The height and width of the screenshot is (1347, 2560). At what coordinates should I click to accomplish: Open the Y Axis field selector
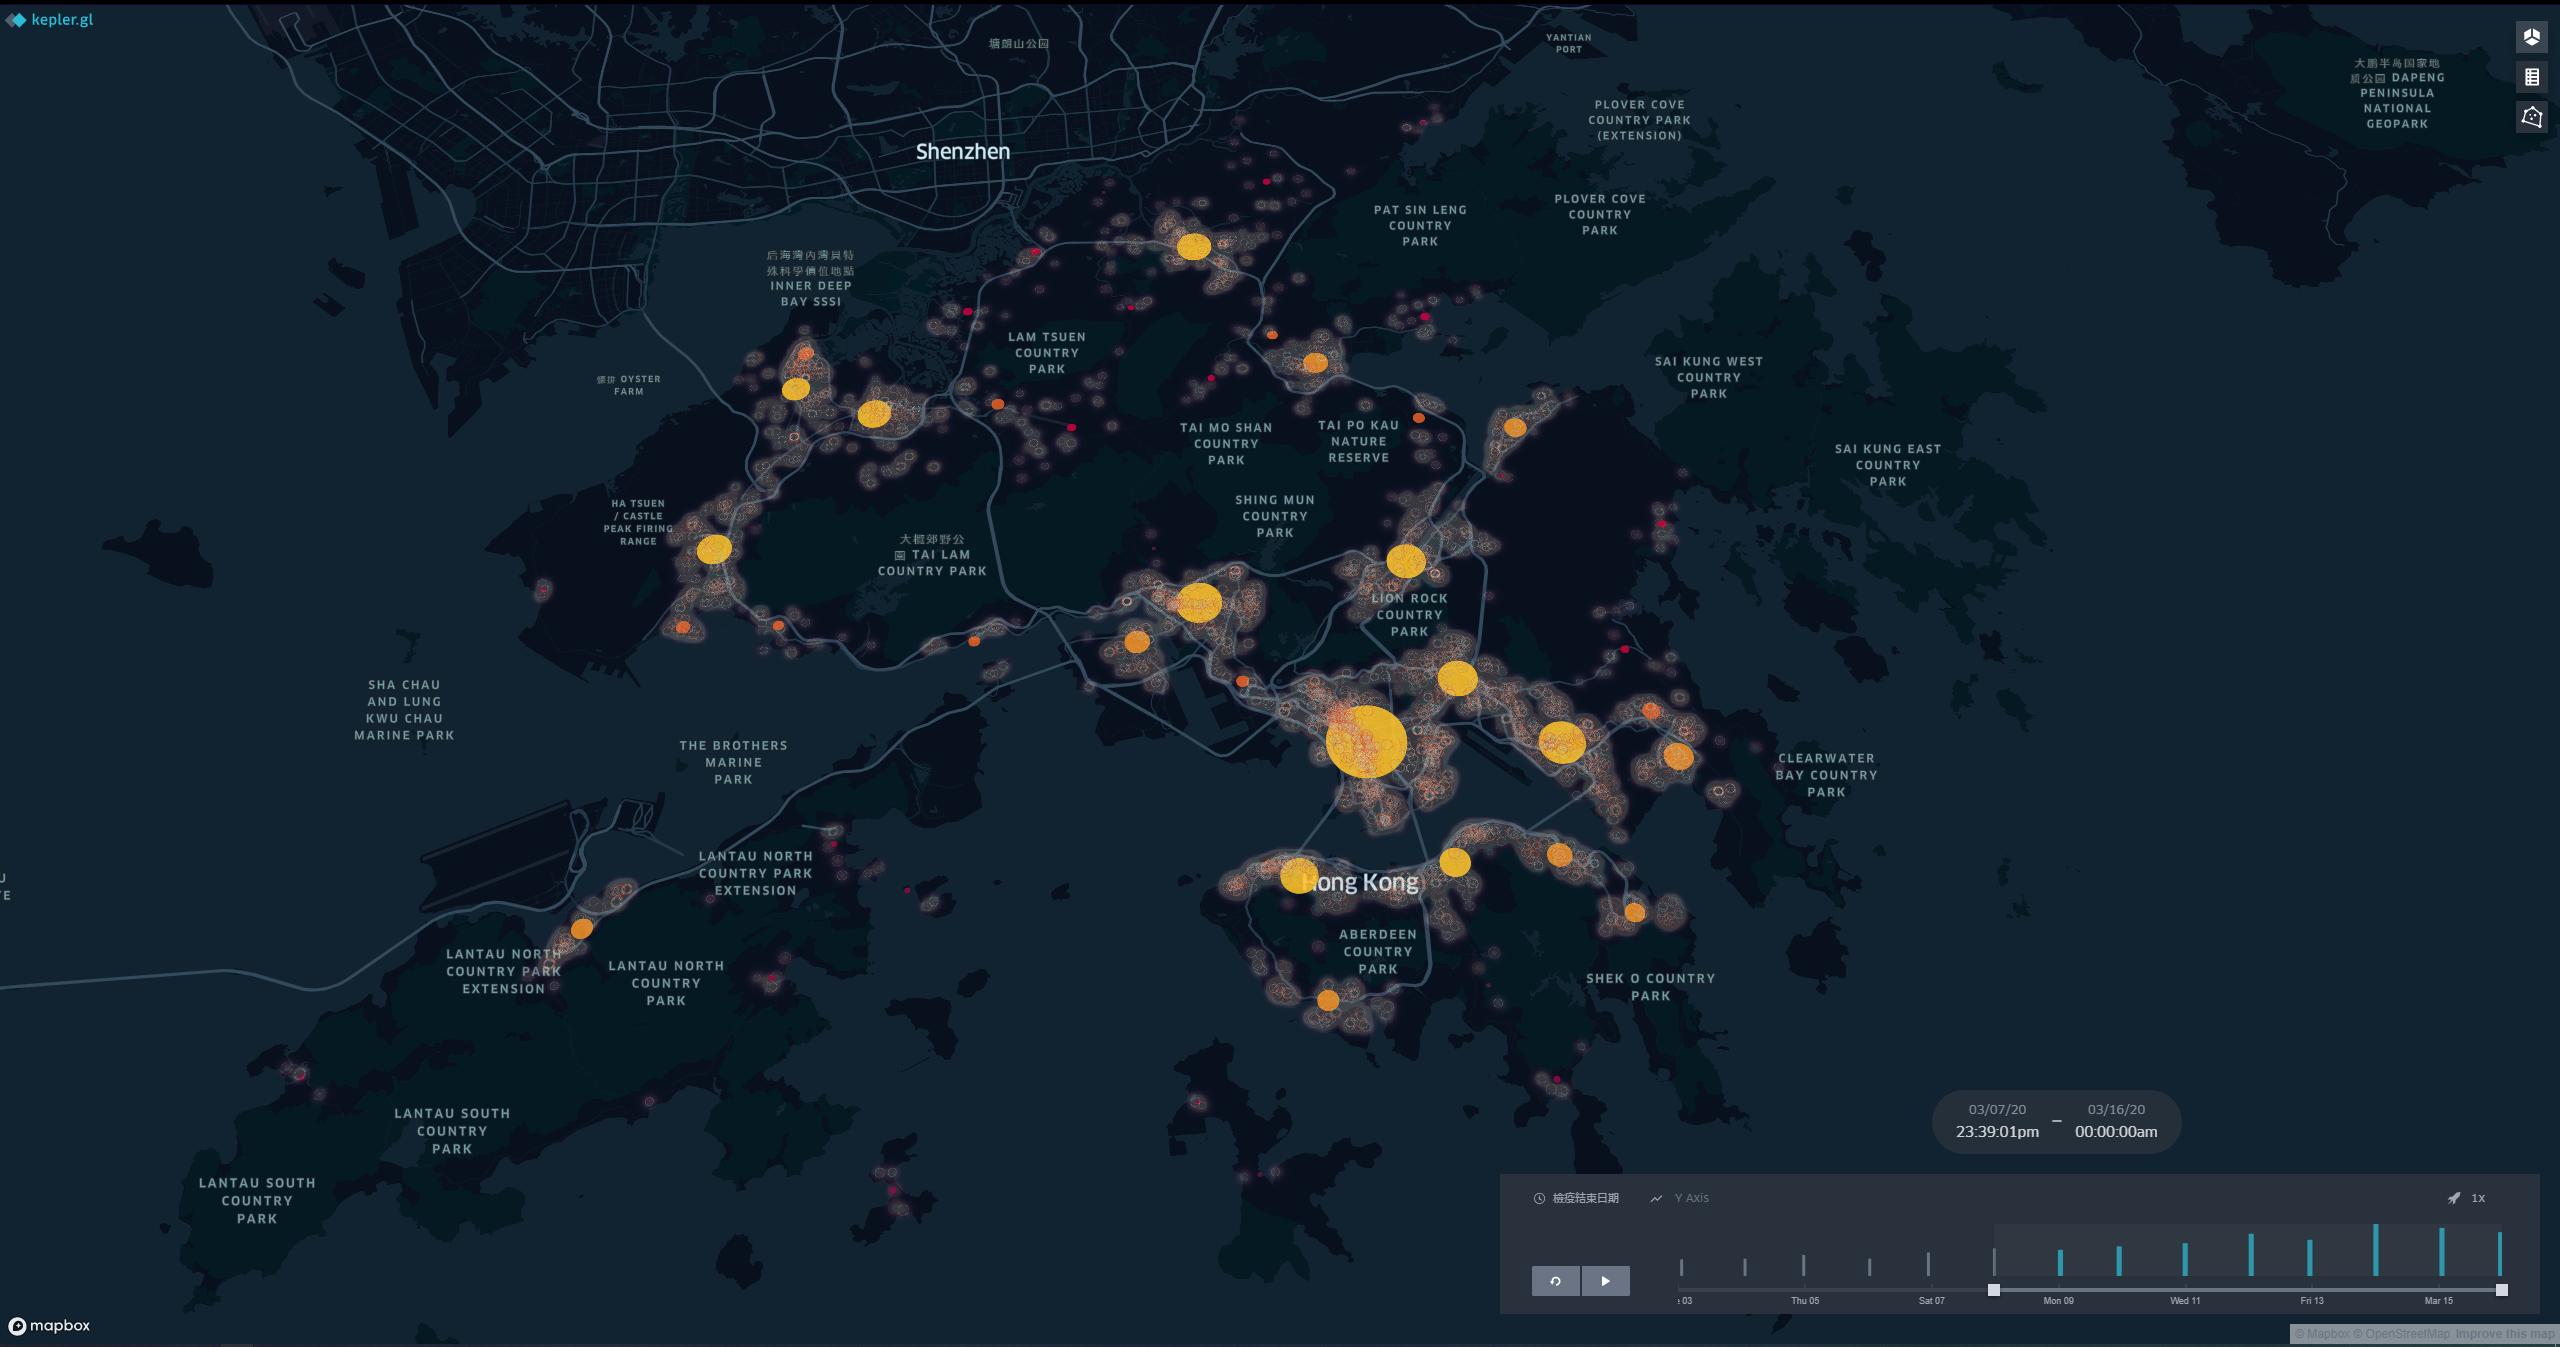[1691, 1198]
